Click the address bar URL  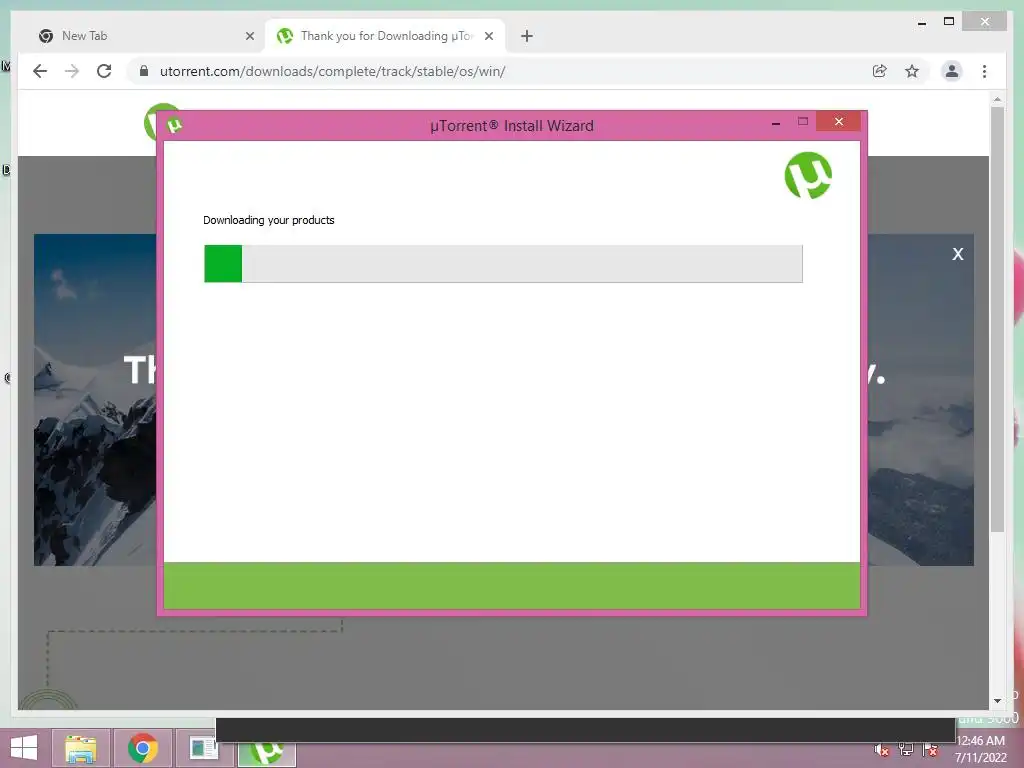[332, 71]
